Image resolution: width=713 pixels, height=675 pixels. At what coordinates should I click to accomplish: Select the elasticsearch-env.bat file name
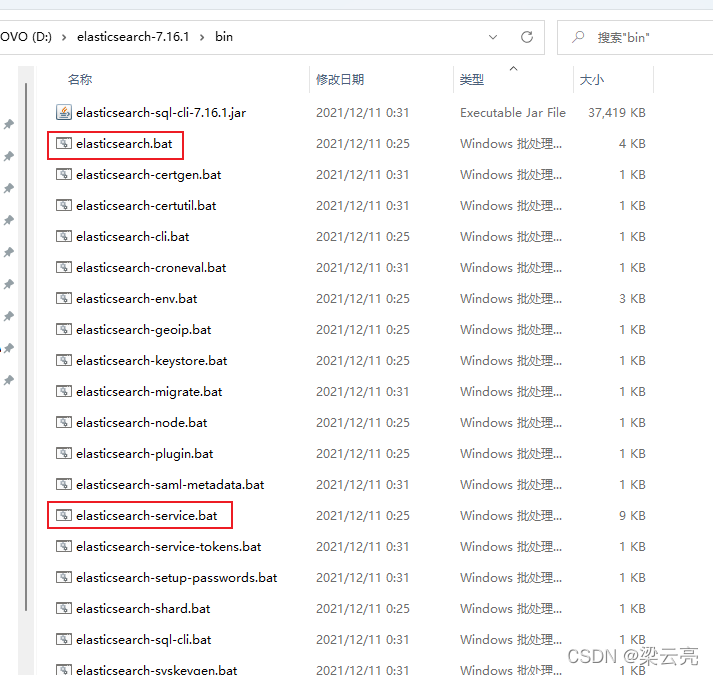click(x=136, y=298)
